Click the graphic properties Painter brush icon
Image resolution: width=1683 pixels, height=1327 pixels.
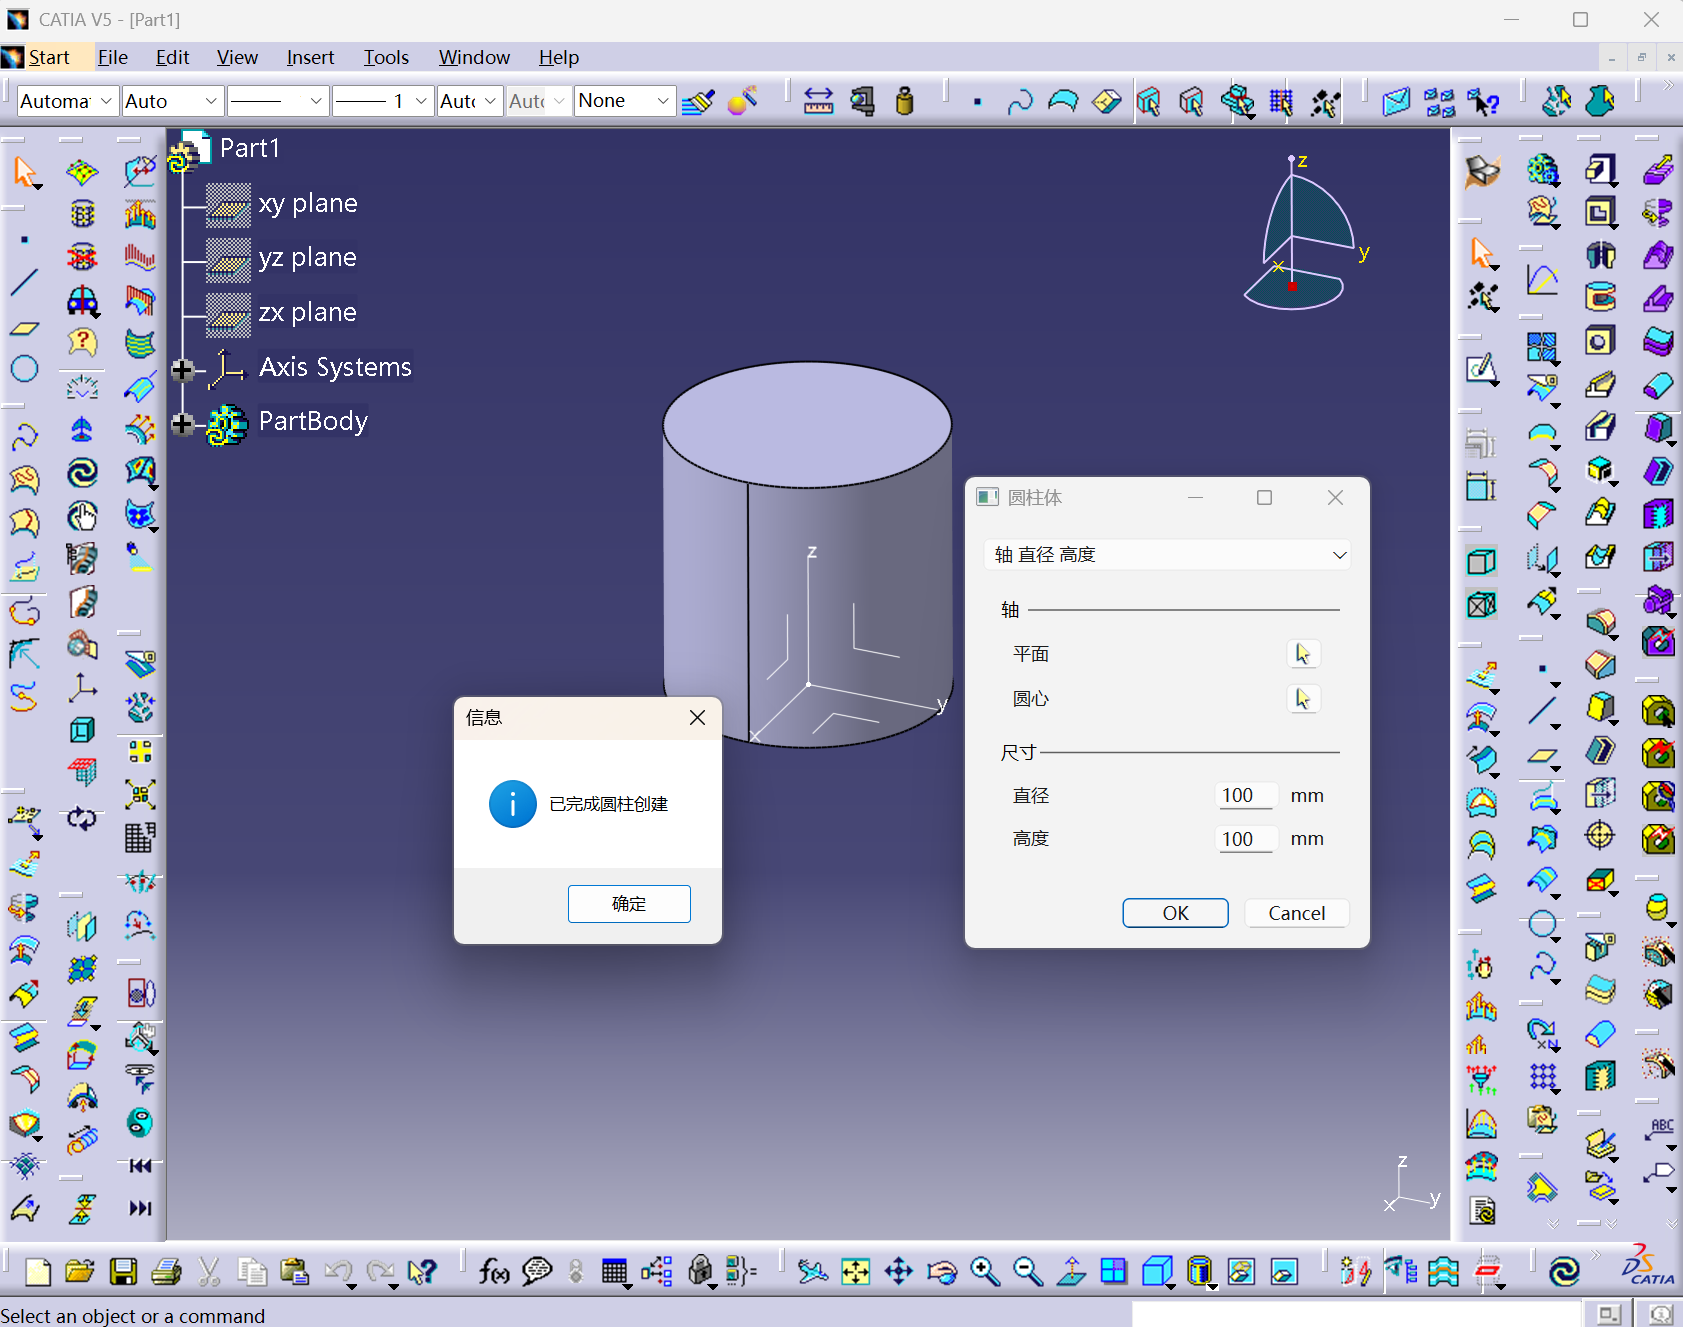pyautogui.click(x=698, y=101)
